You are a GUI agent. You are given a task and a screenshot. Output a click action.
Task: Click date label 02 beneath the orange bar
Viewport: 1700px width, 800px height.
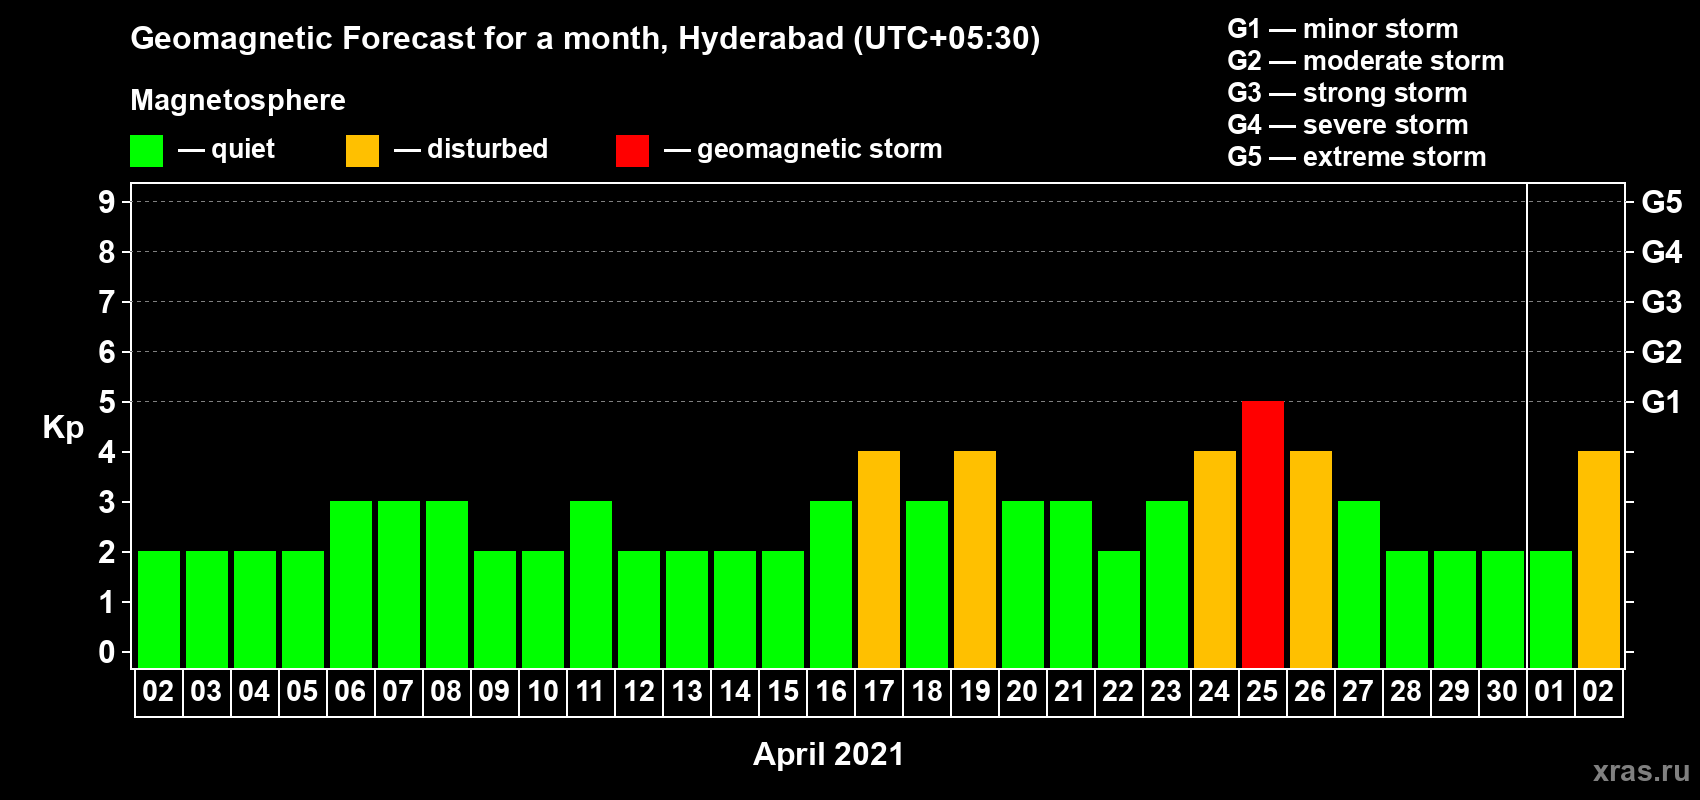(x=1598, y=691)
